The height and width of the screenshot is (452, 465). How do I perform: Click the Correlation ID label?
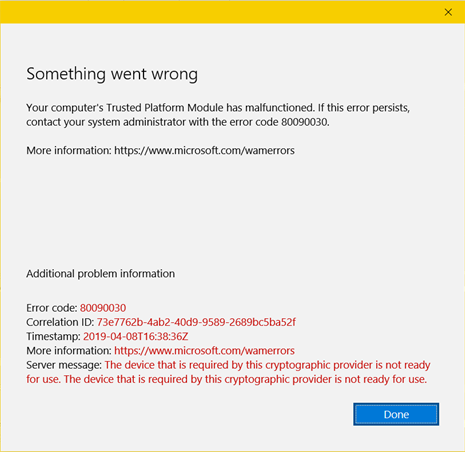[61, 322]
